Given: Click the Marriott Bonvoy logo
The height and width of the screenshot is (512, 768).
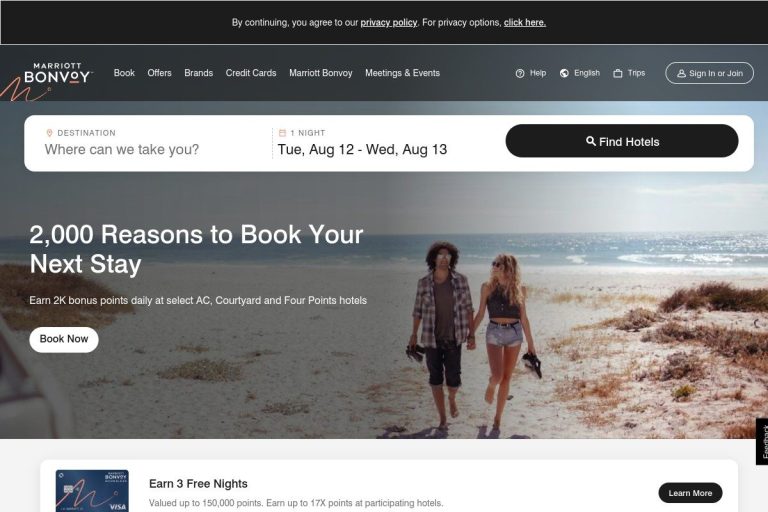Looking at the screenshot, I should tap(57, 73).
